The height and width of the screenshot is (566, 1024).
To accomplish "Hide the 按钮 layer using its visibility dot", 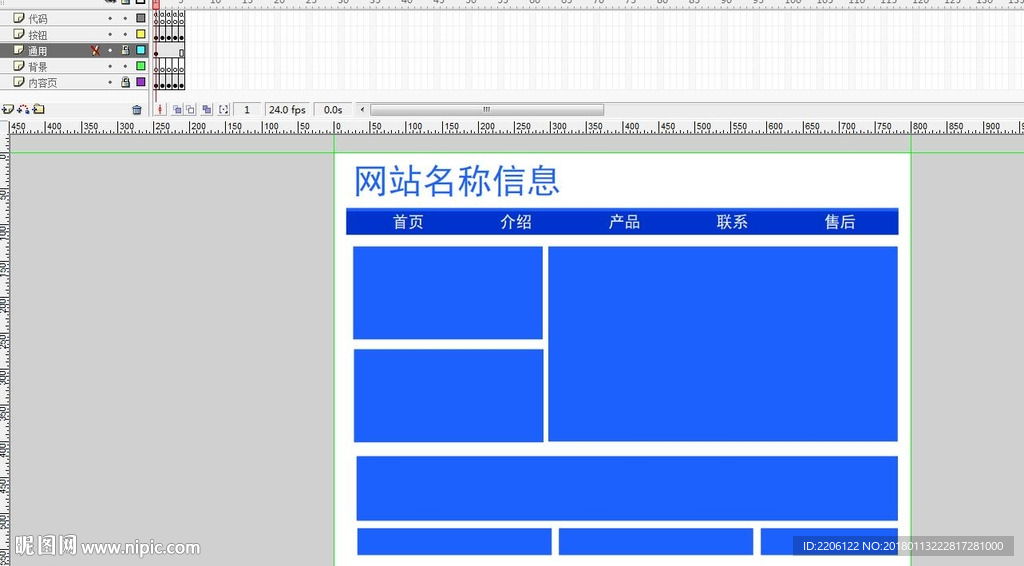I will (110, 34).
